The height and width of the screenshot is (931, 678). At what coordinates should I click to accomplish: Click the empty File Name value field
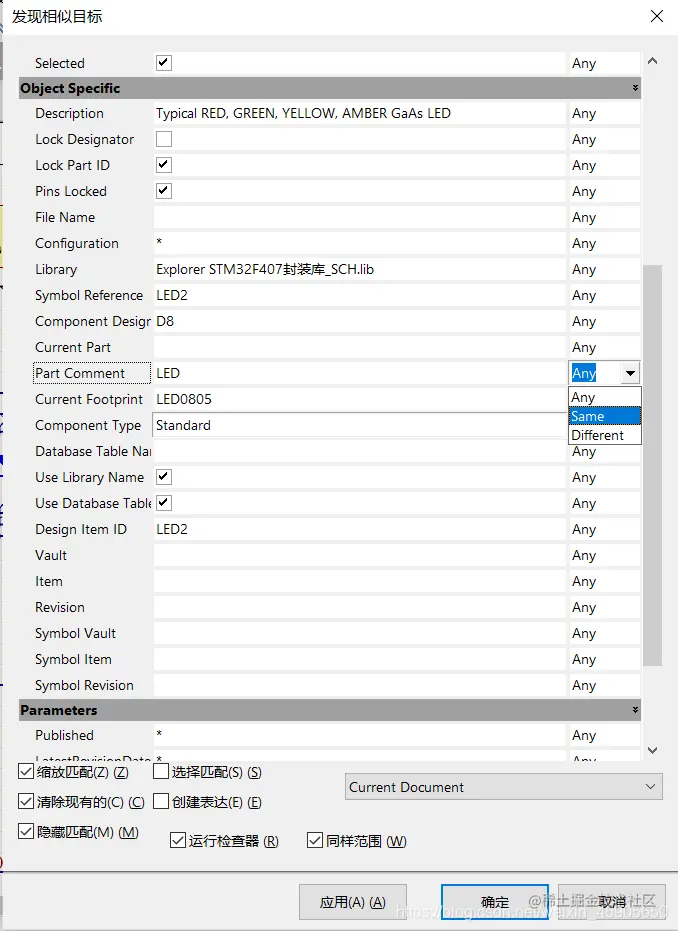click(359, 217)
